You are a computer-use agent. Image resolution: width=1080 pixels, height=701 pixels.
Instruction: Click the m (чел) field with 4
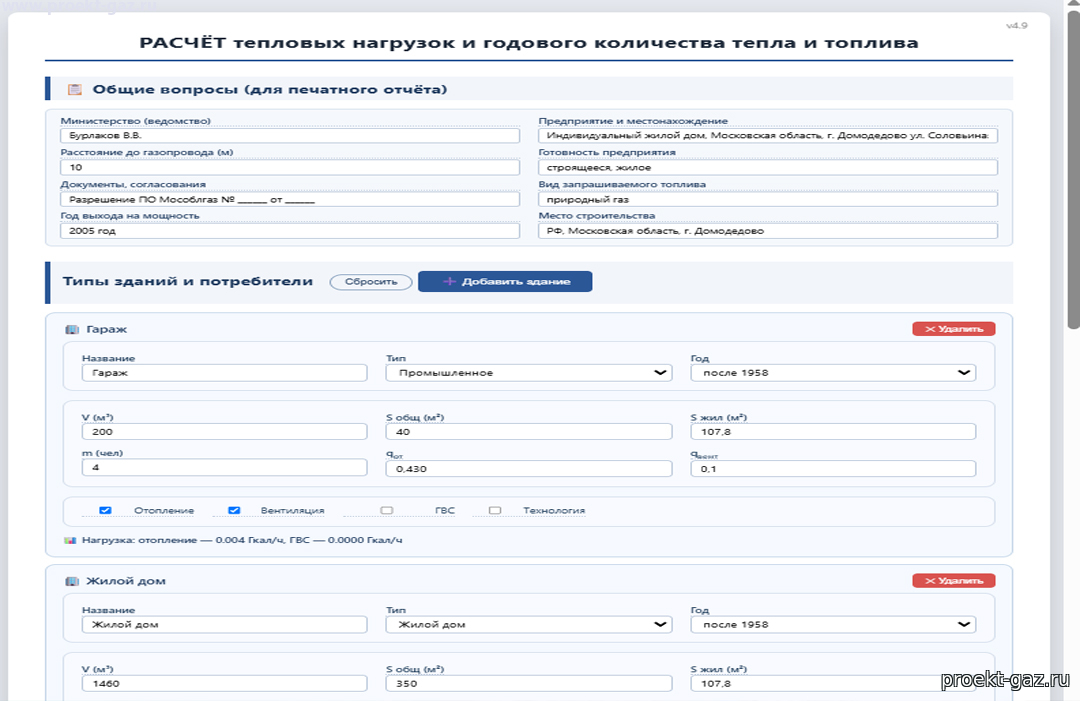(225, 468)
